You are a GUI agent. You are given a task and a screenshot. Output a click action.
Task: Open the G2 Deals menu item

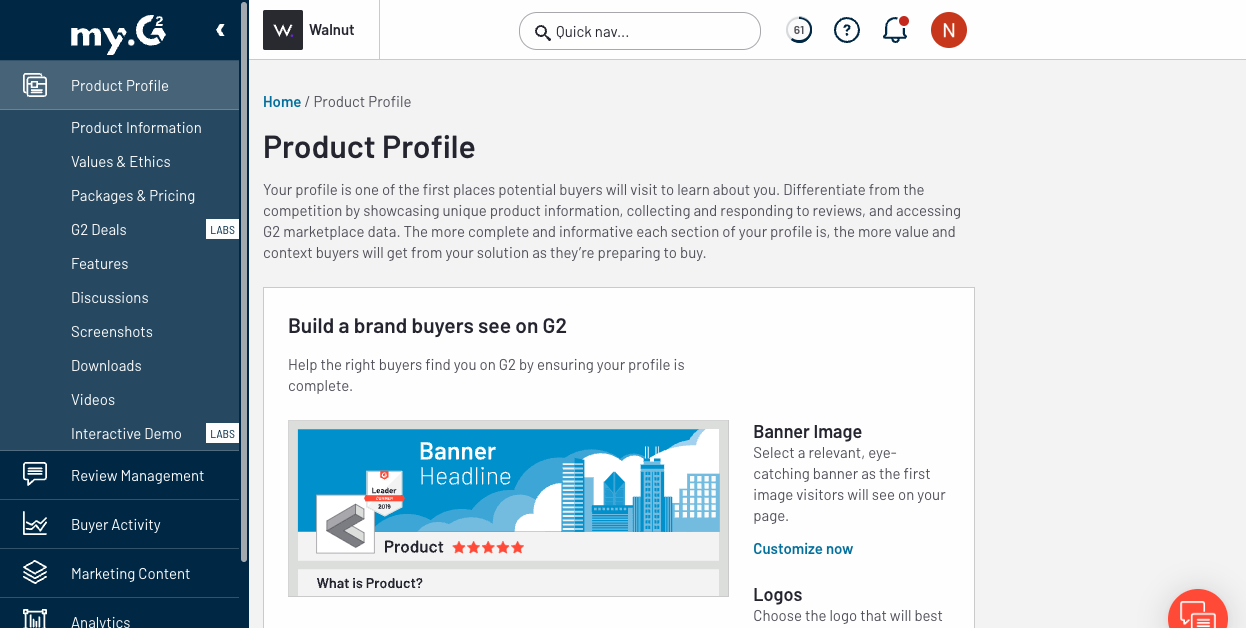tap(99, 230)
